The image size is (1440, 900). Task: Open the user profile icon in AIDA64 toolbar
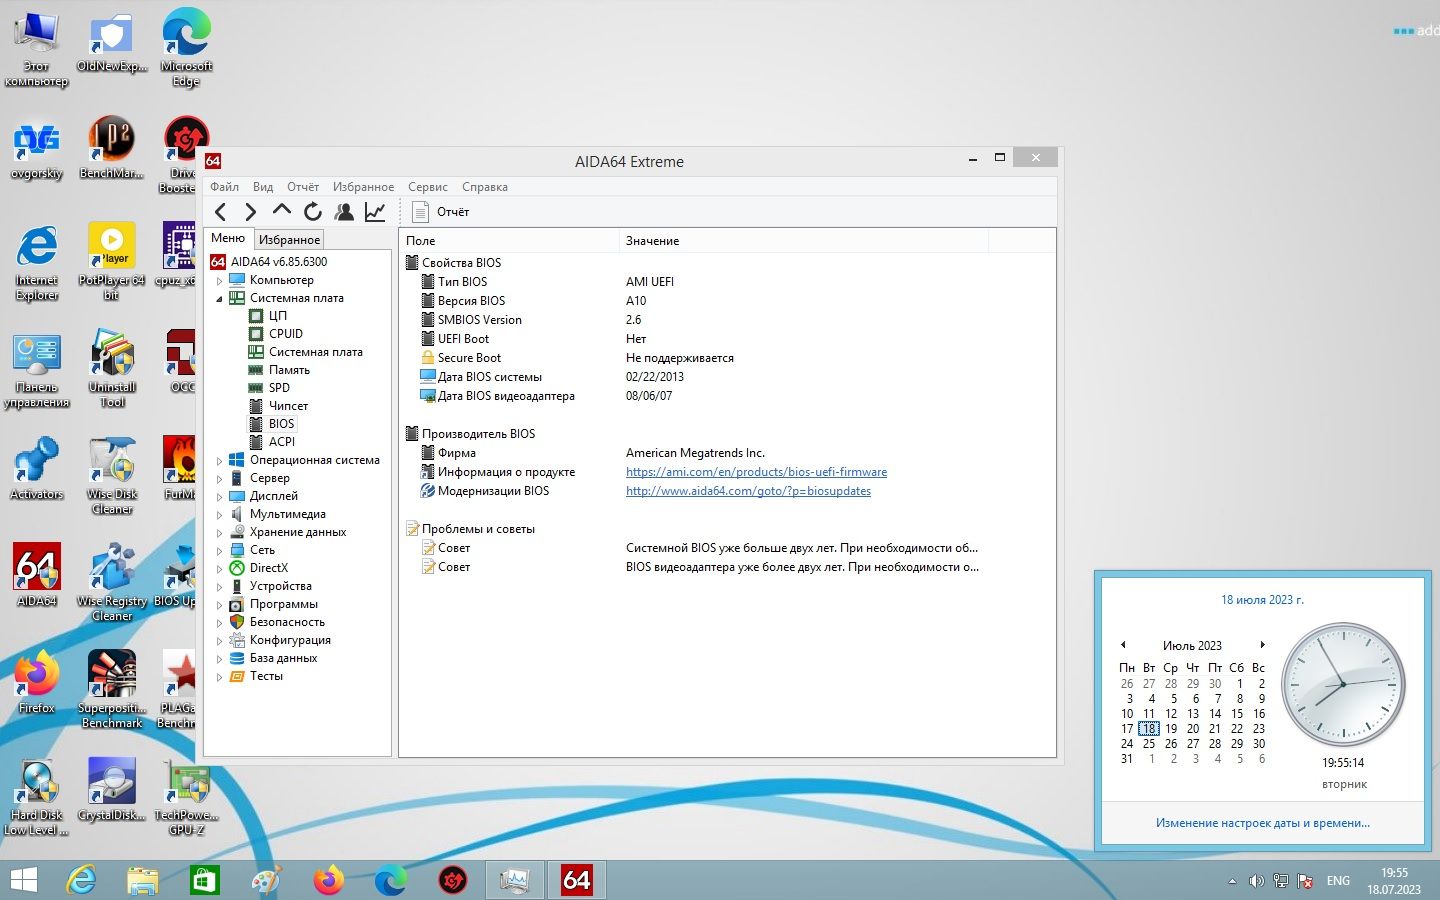pos(344,212)
